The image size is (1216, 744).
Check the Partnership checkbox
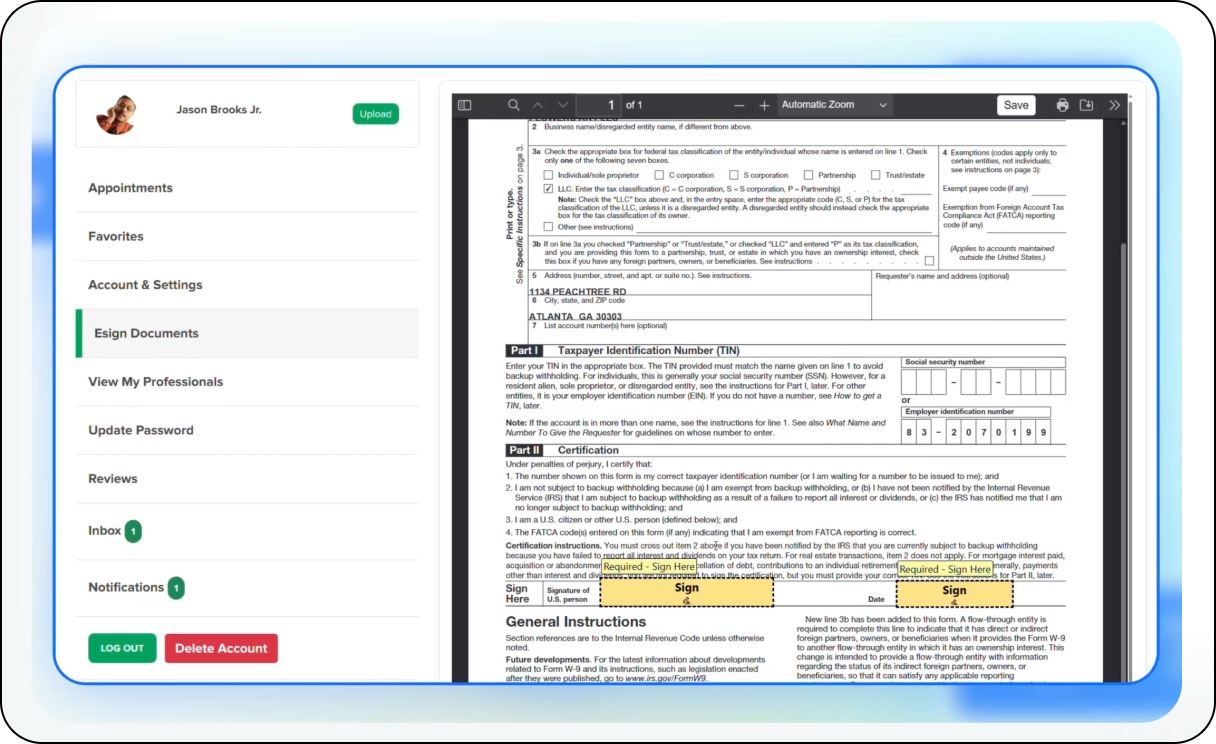(x=808, y=175)
